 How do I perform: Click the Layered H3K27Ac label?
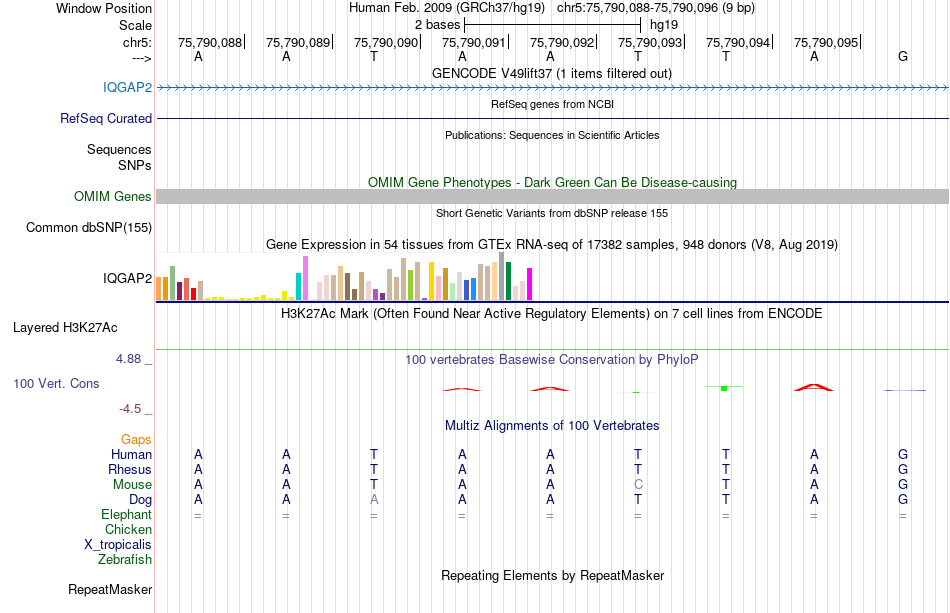click(x=65, y=328)
